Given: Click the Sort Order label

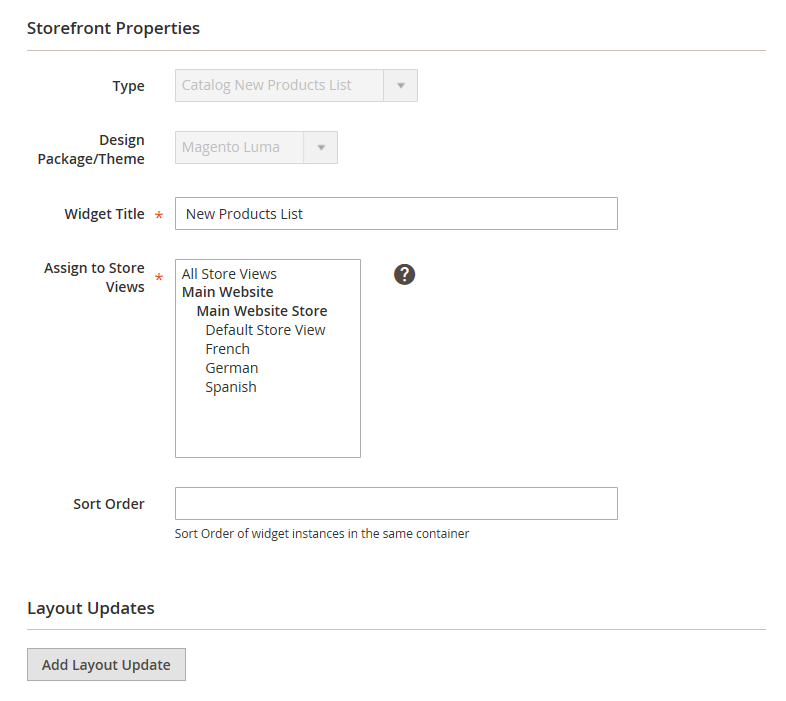Looking at the screenshot, I should (x=109, y=504).
